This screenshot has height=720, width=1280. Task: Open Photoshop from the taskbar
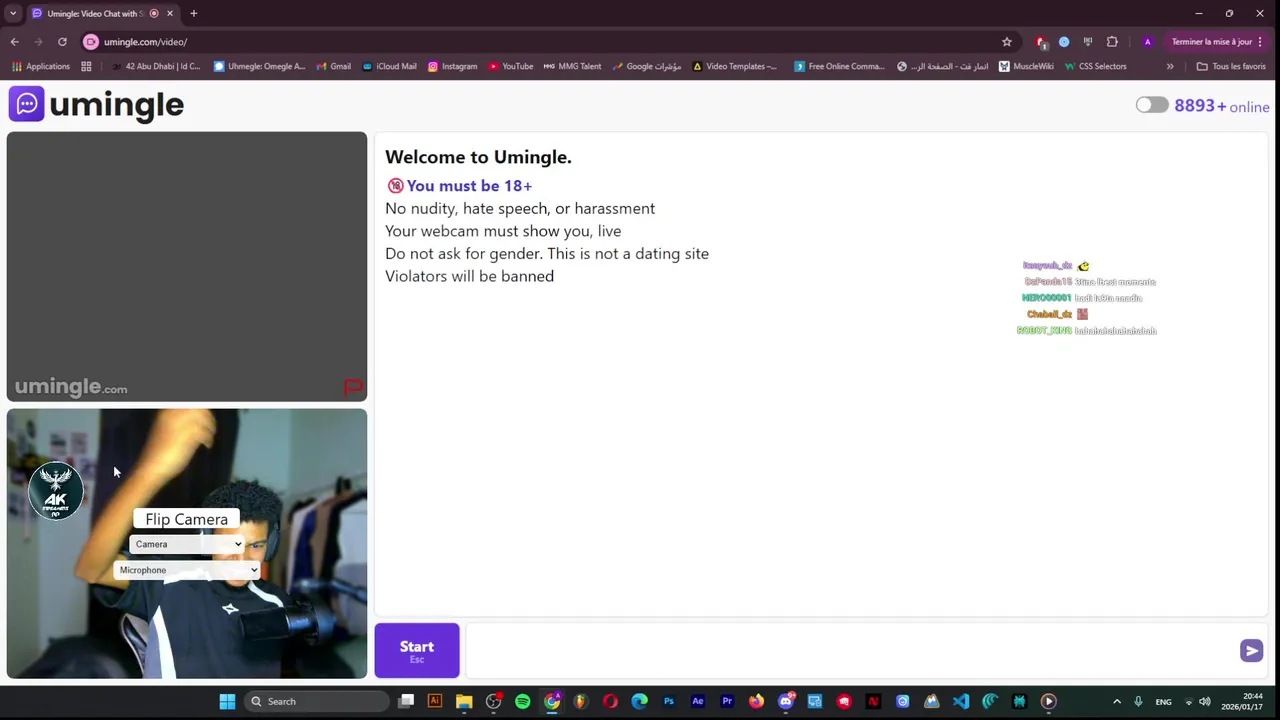click(x=669, y=701)
